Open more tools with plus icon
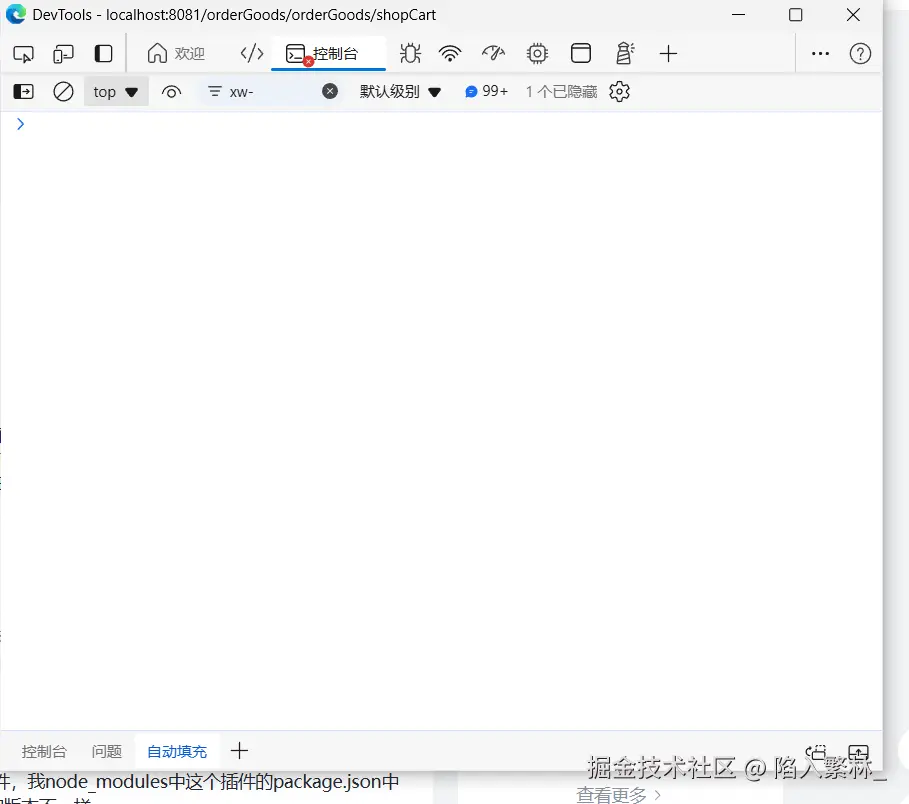The height and width of the screenshot is (804, 909). coord(669,54)
